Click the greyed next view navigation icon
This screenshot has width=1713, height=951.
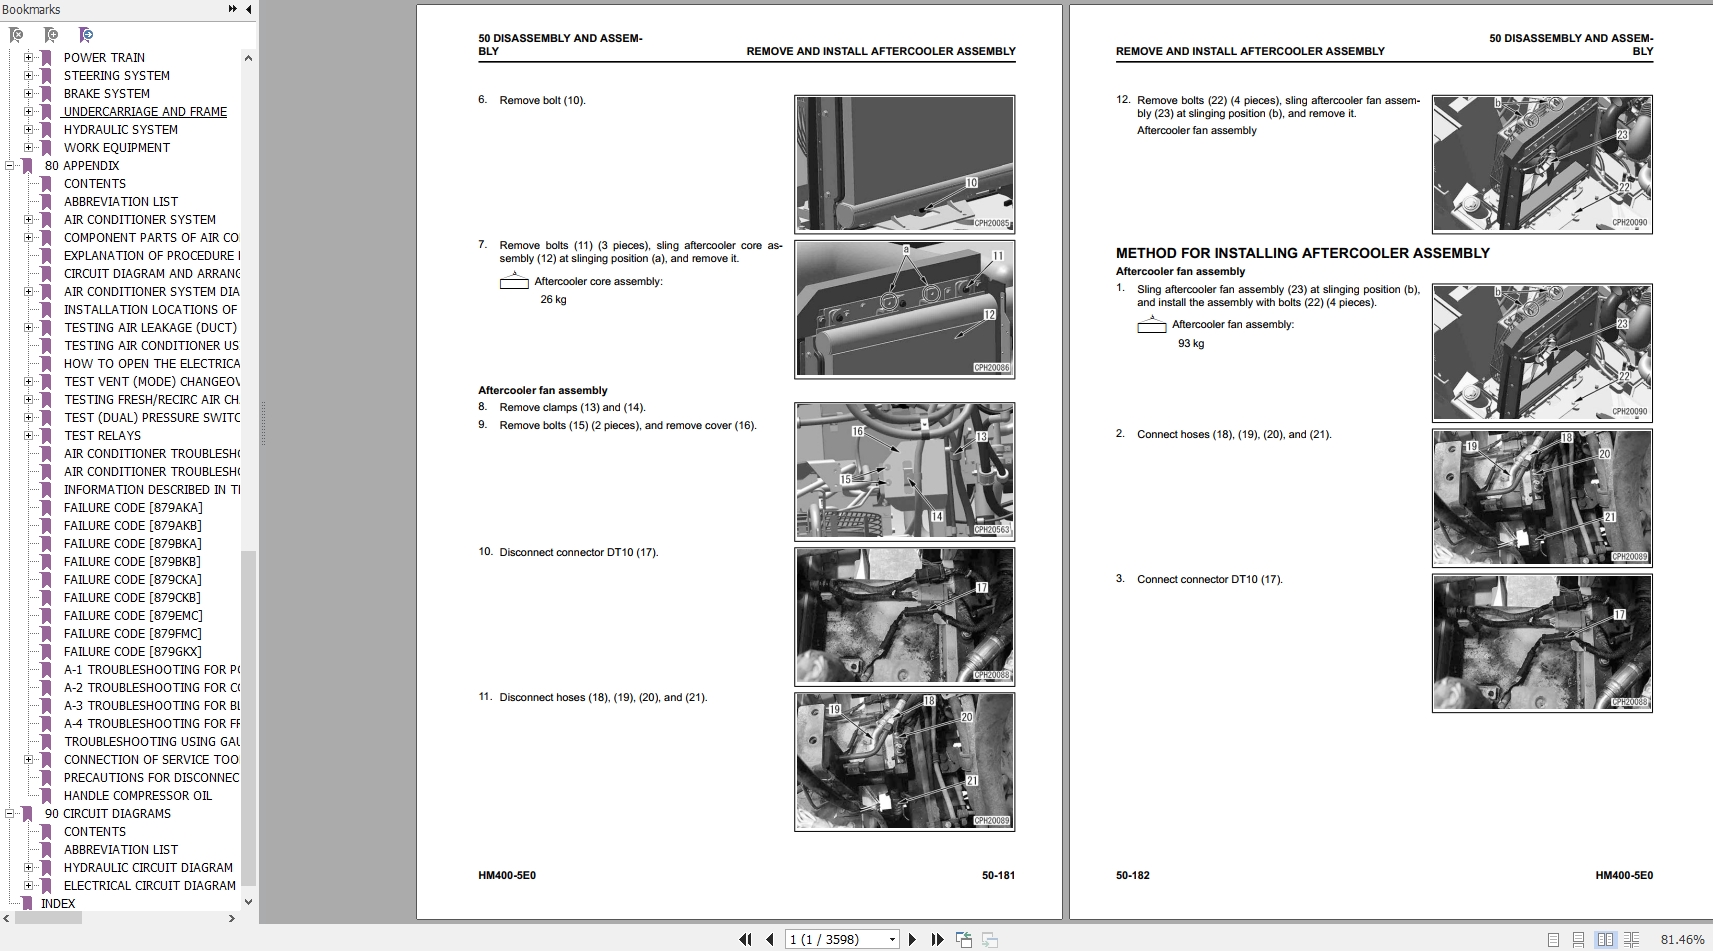pyautogui.click(x=990, y=939)
